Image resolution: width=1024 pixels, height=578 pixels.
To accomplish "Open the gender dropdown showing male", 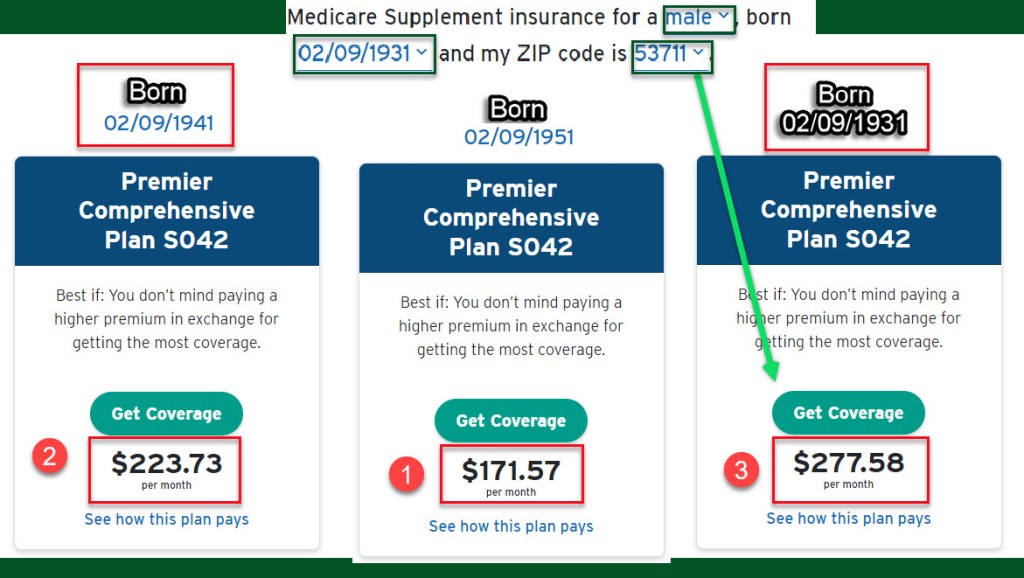I will (699, 18).
